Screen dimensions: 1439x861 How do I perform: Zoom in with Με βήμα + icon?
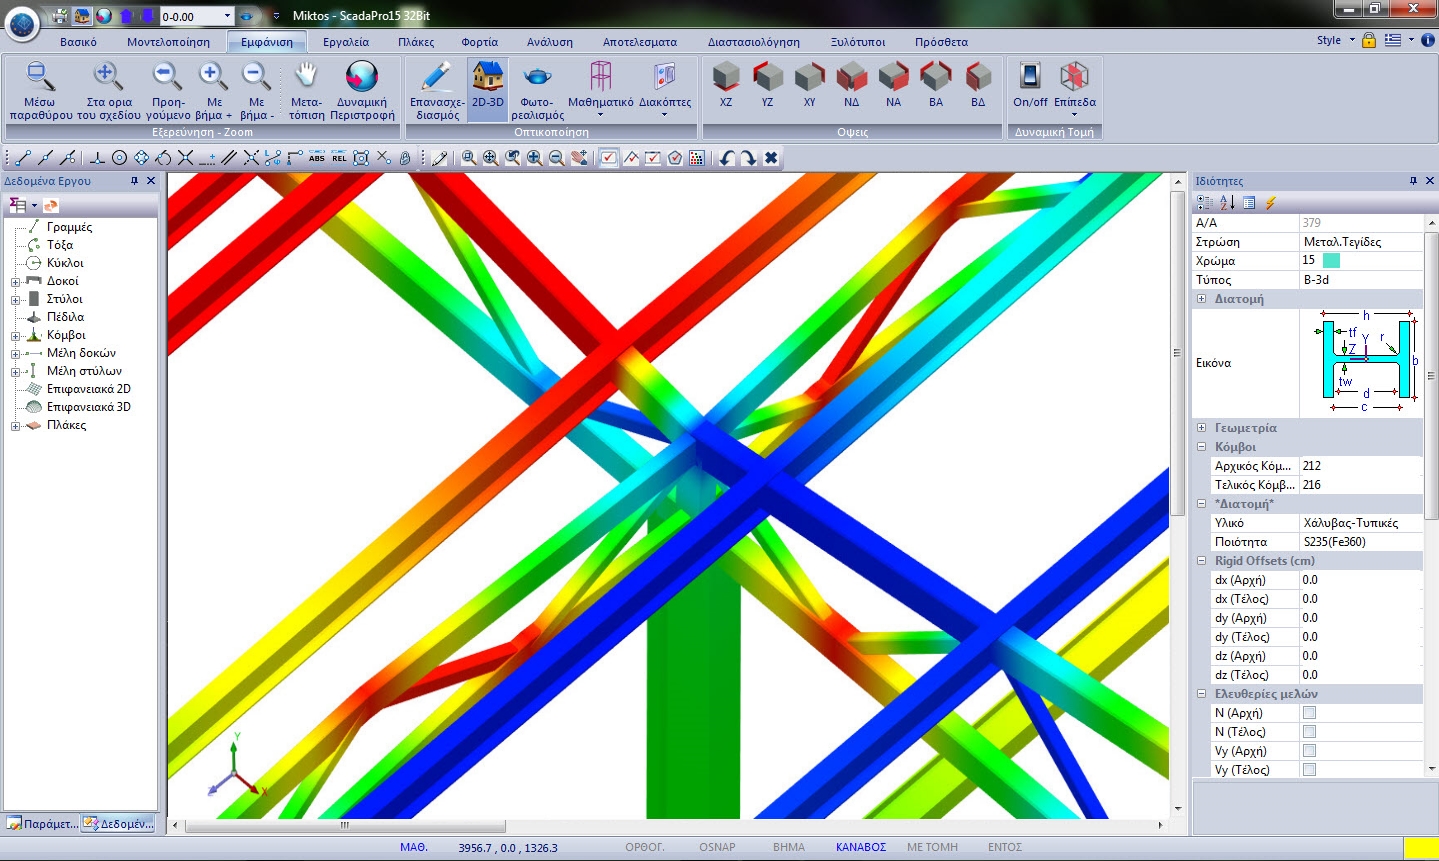click(213, 76)
